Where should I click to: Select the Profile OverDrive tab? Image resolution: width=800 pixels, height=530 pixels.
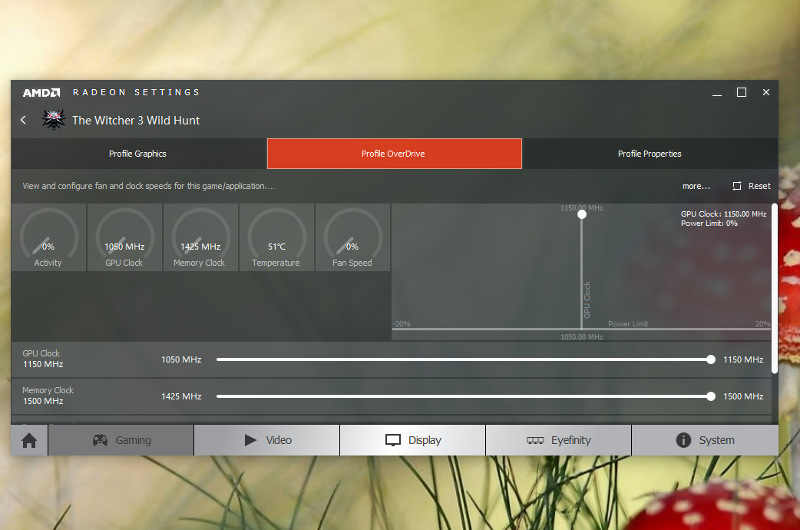pos(394,154)
